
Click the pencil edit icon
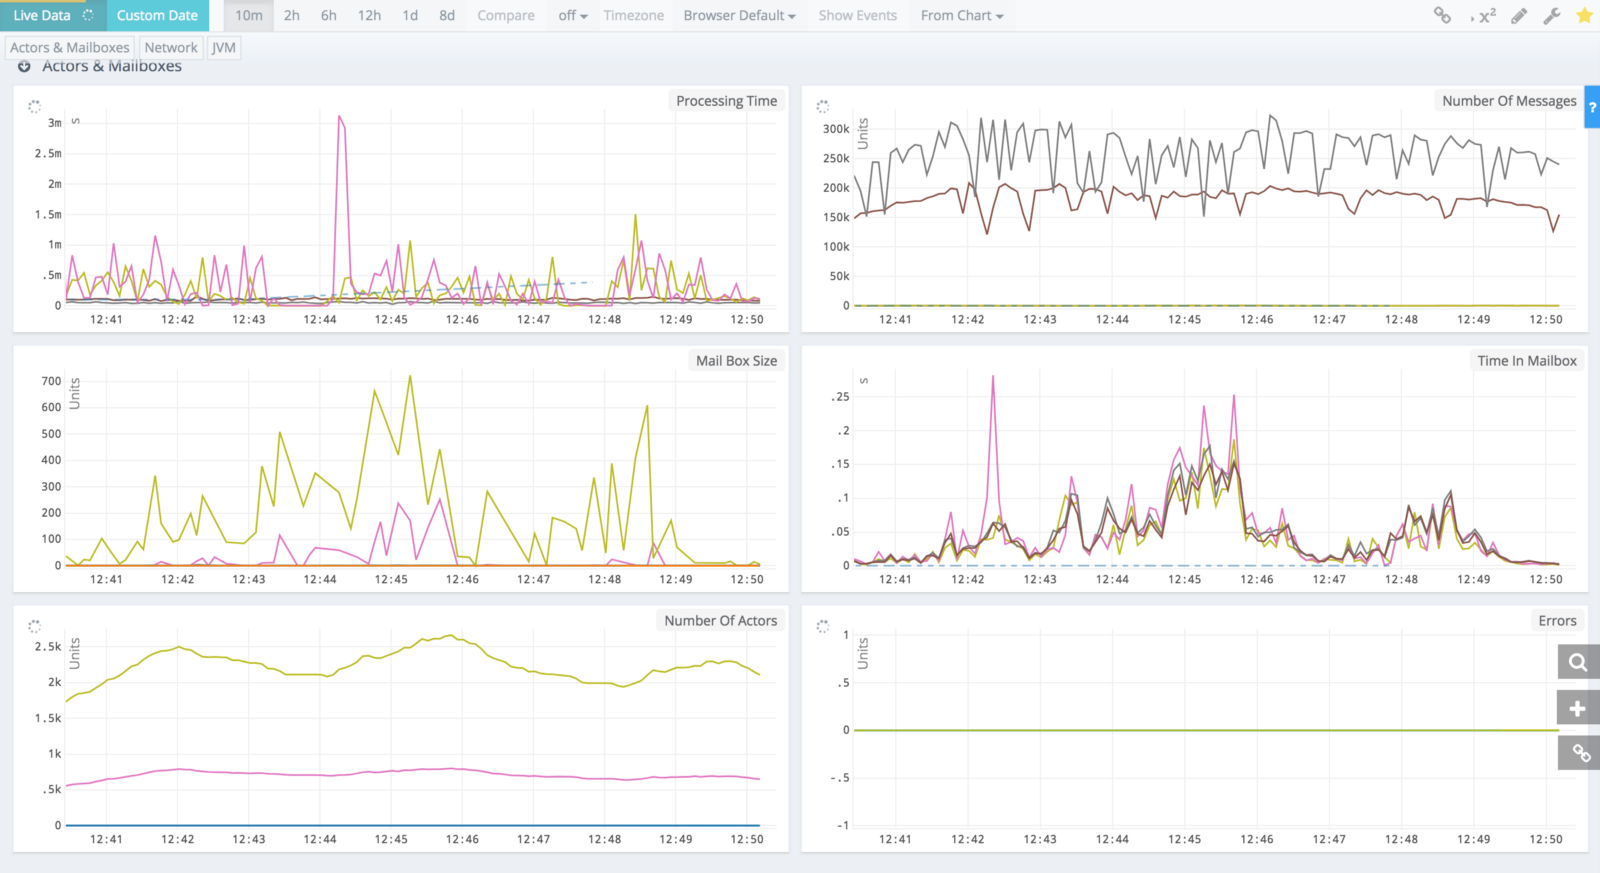pyautogui.click(x=1519, y=16)
